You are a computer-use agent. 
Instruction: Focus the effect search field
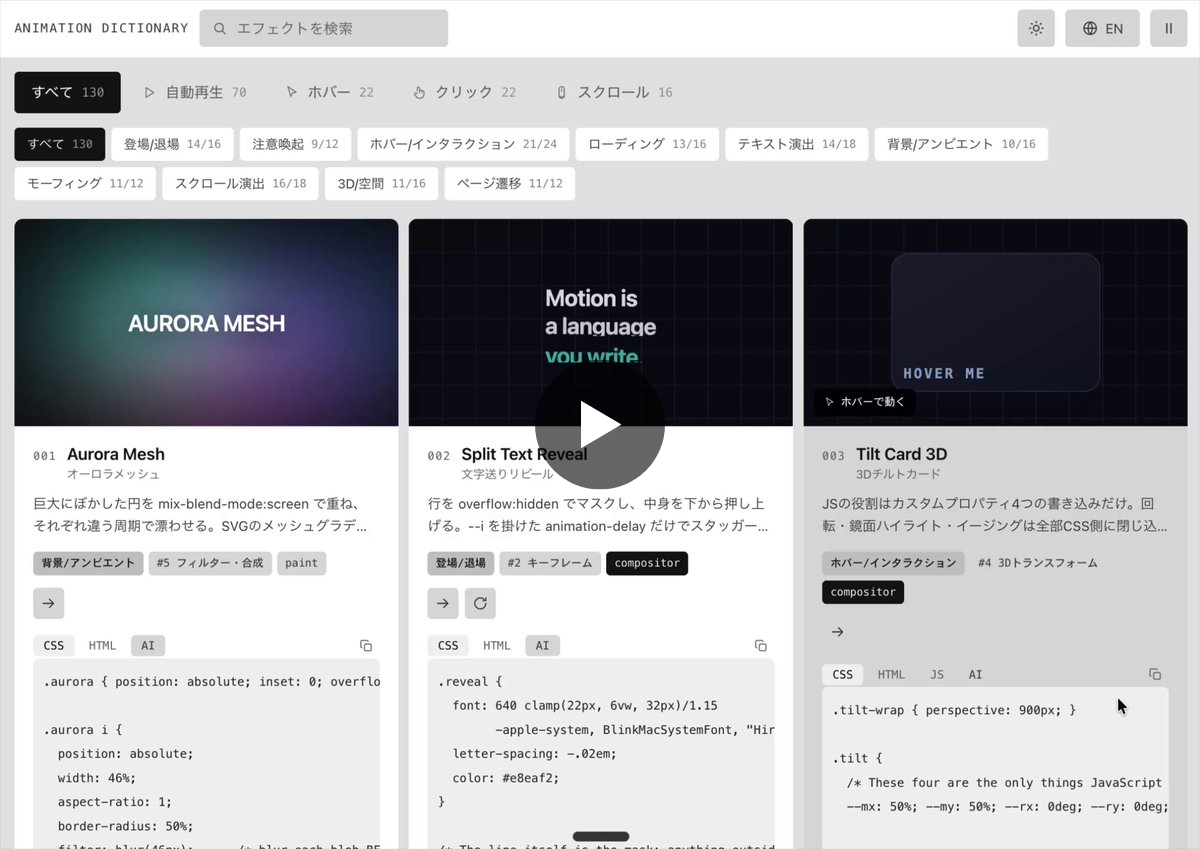(324, 28)
